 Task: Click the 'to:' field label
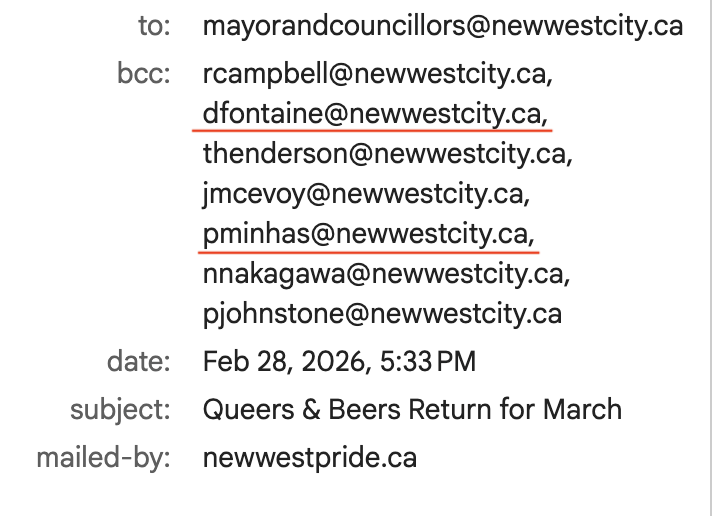coord(154,26)
